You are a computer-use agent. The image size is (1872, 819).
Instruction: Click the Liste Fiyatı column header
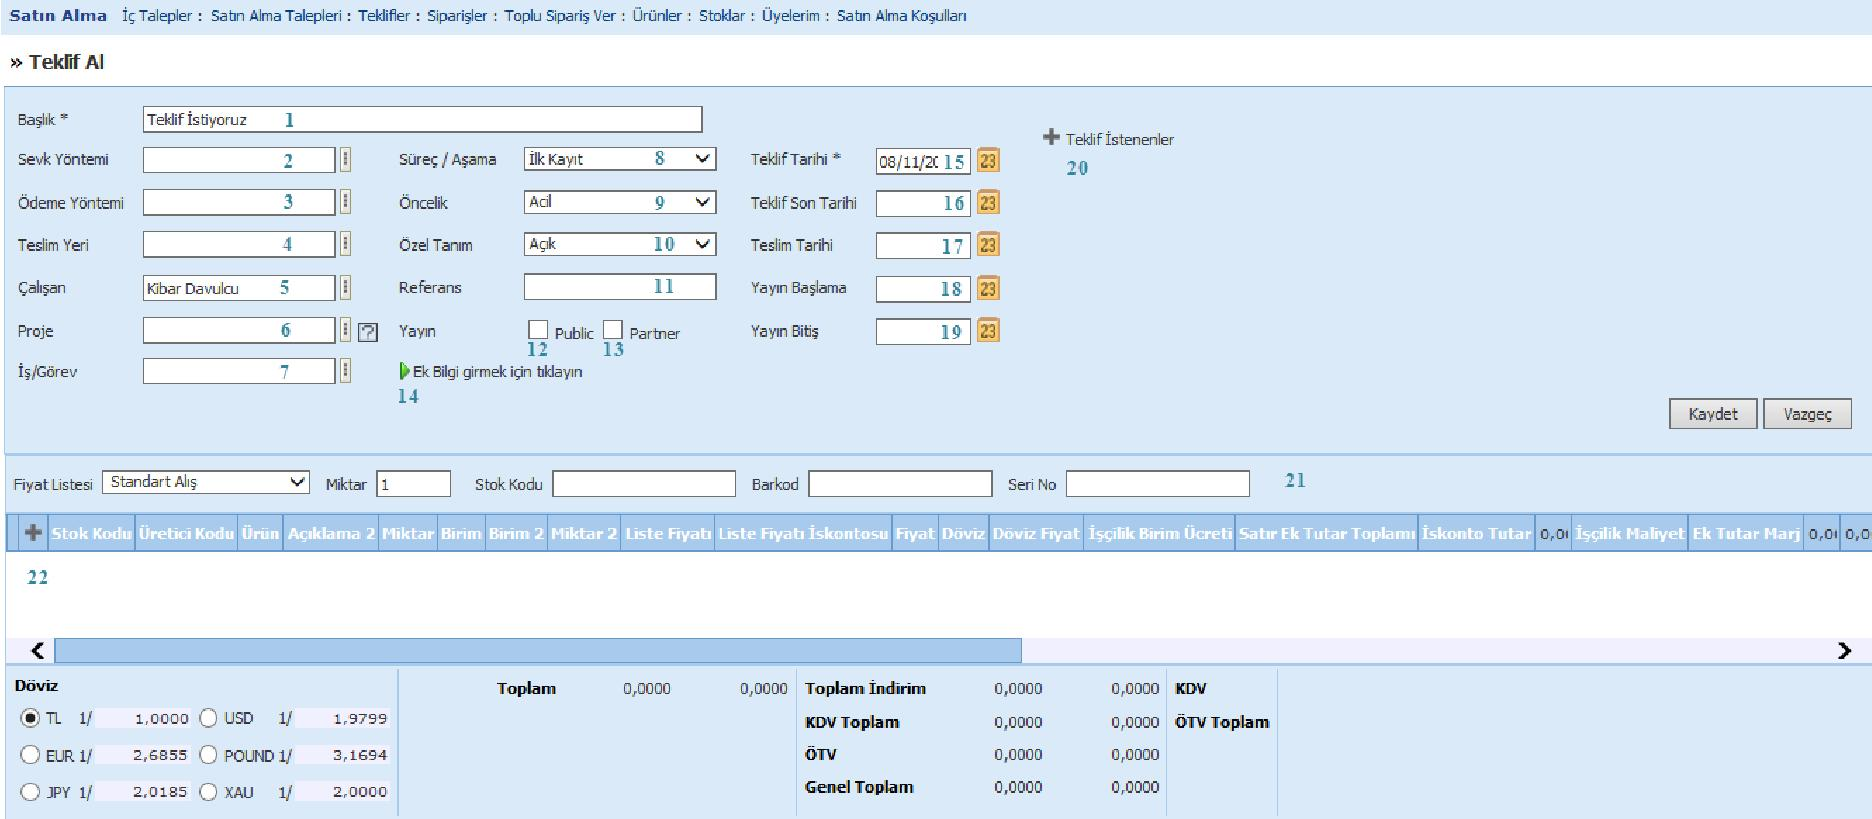[668, 533]
